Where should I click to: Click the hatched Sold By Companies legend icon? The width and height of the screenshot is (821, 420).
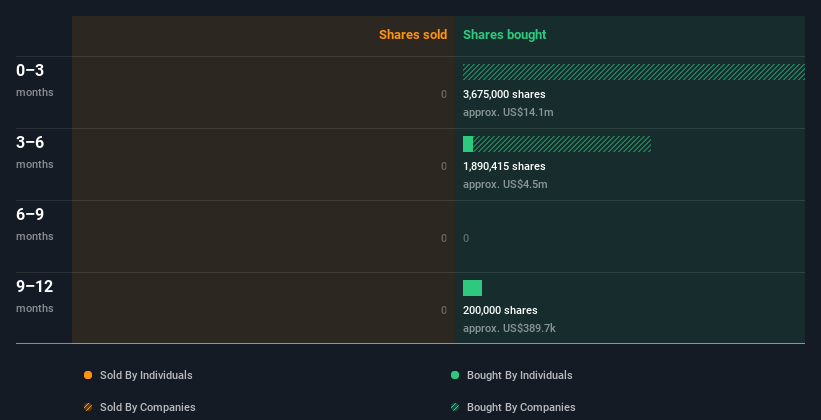pos(88,407)
